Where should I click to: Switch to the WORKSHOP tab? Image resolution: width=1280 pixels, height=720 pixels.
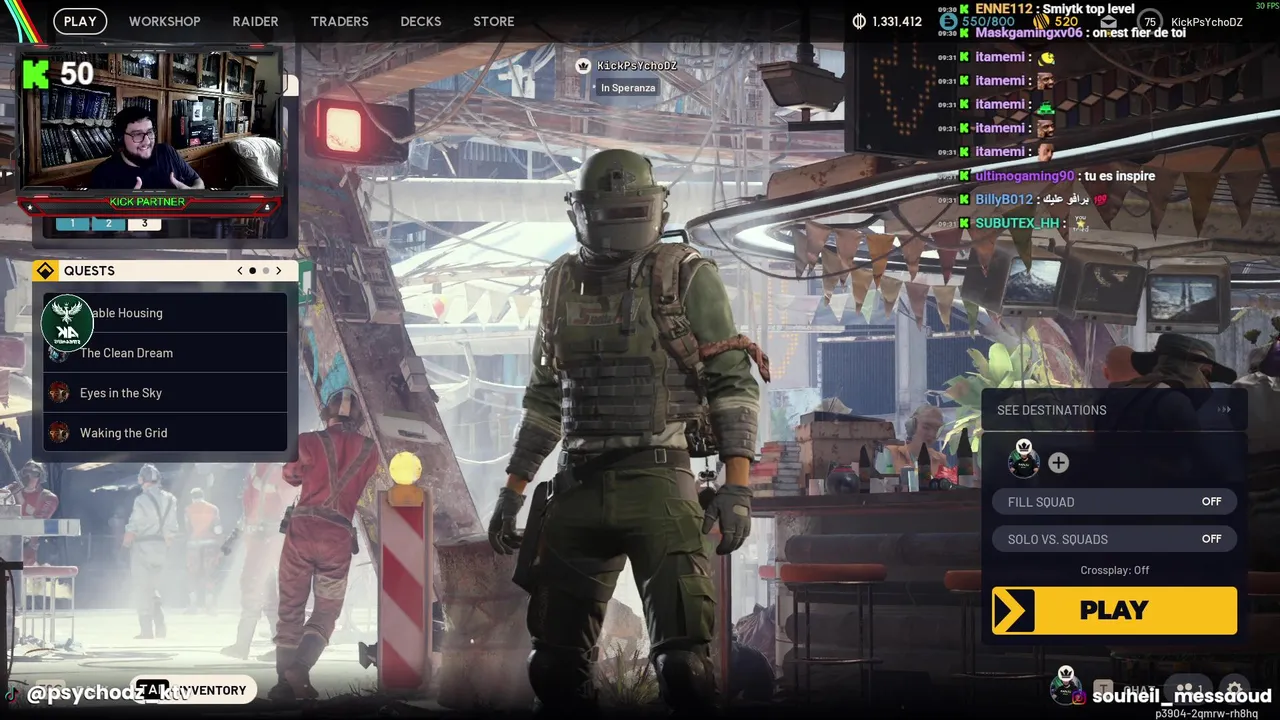click(x=164, y=21)
